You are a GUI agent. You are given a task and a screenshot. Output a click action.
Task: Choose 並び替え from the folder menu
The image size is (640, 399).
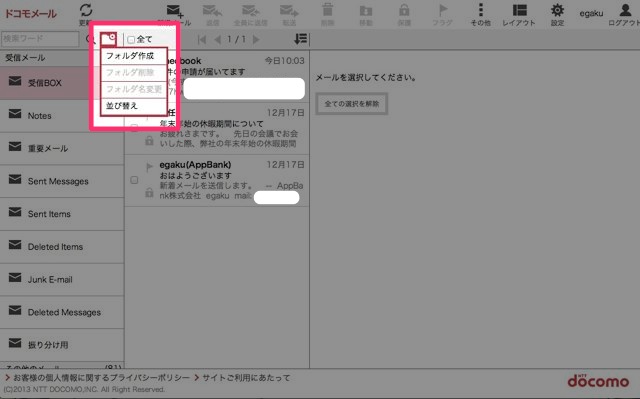click(134, 106)
